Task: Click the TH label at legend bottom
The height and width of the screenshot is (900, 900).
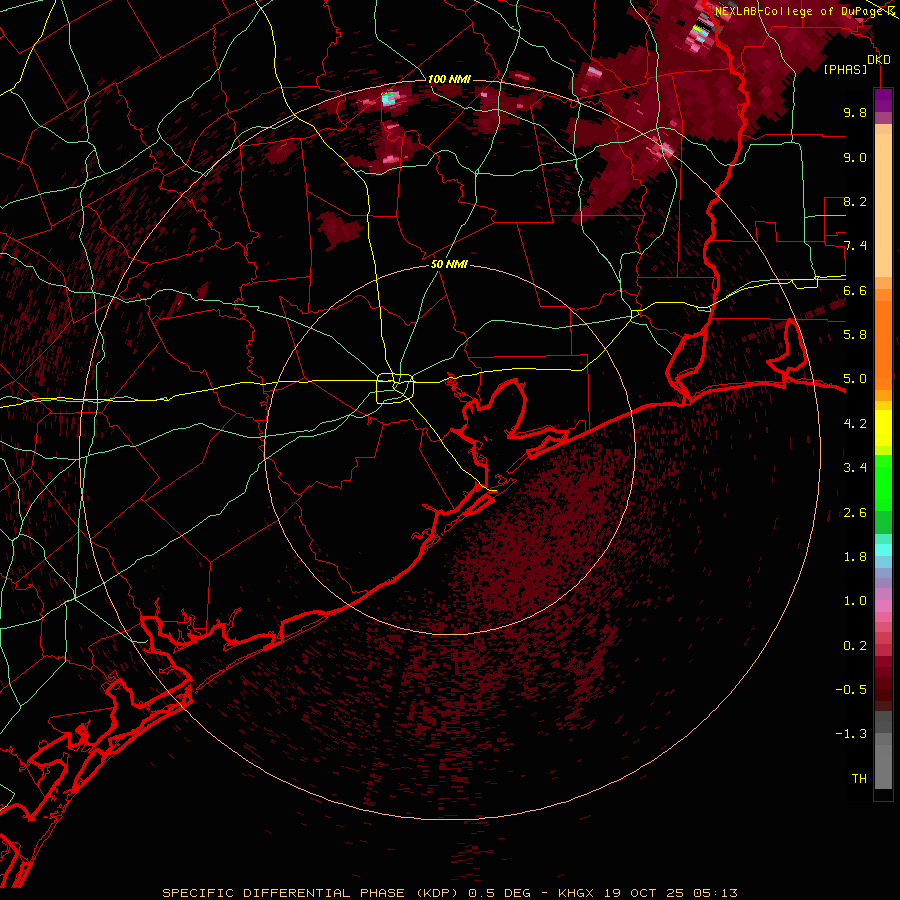Action: (859, 779)
